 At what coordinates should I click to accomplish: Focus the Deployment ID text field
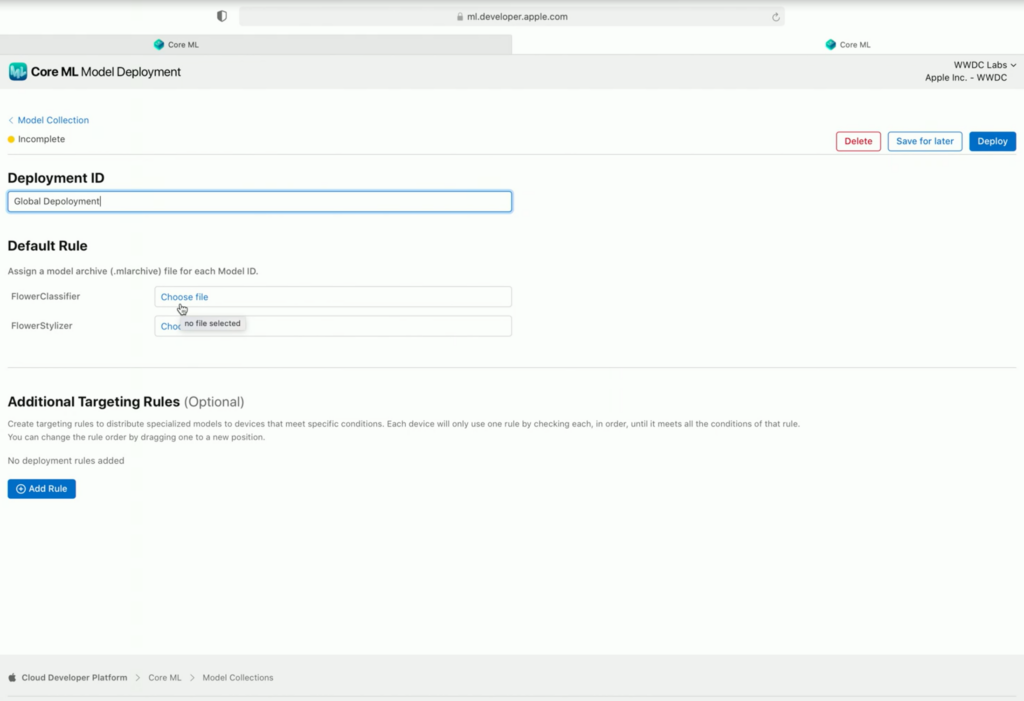(259, 201)
